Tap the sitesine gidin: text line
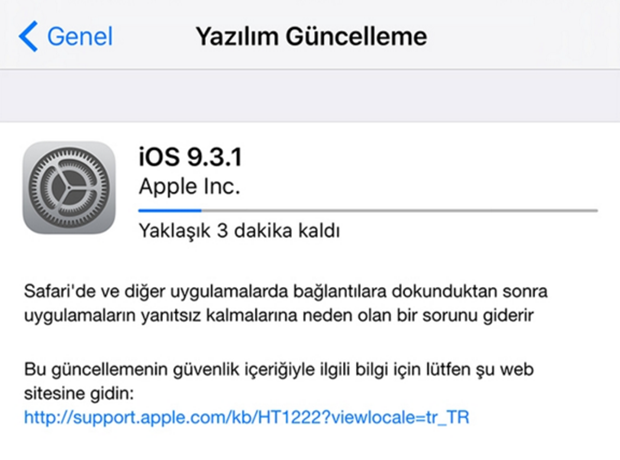The height and width of the screenshot is (460, 620). pos(79,394)
